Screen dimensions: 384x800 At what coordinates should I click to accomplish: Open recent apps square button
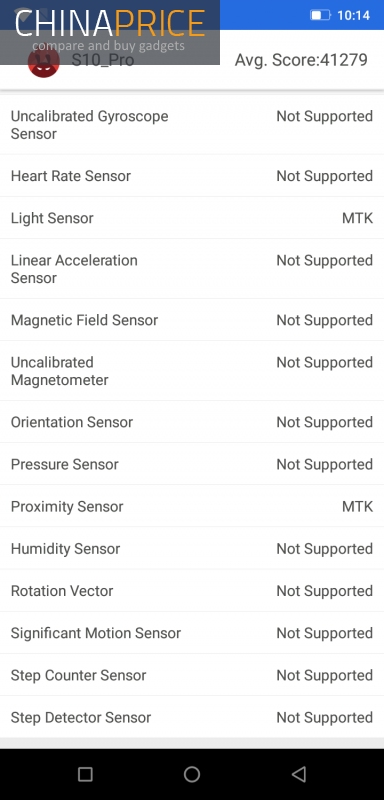click(85, 774)
